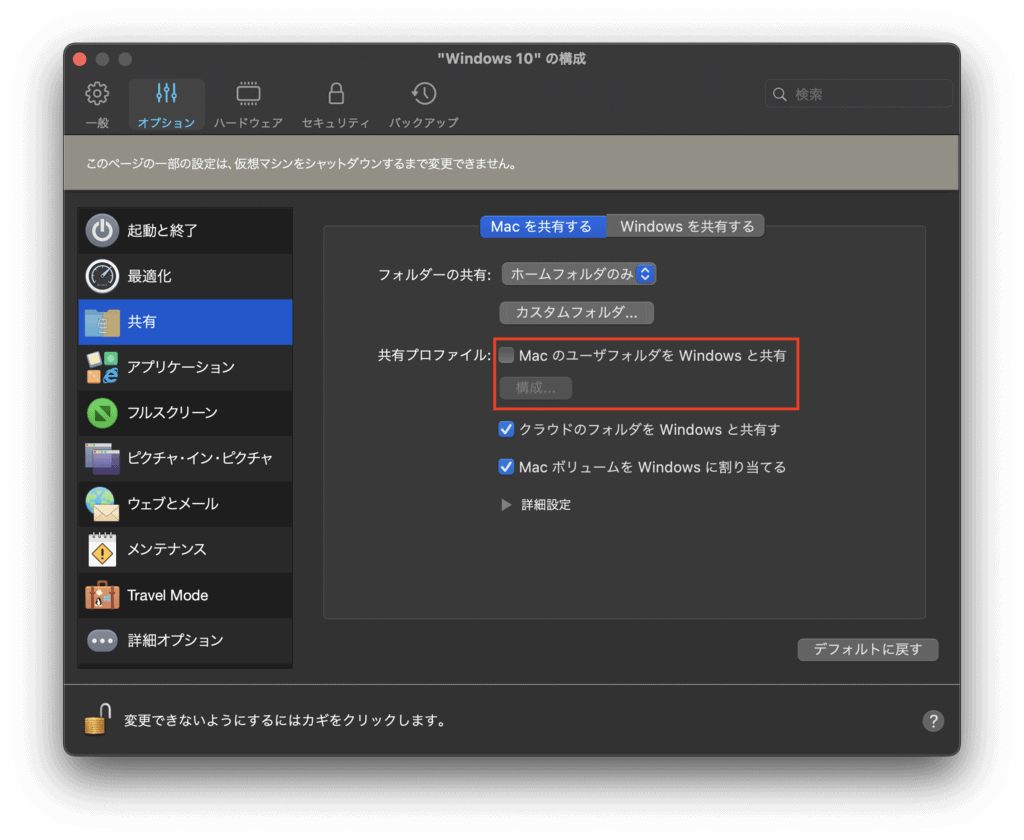Screen dimensions: 1024x840
Task: Select 最適化 label in the sidebar
Action: click(x=149, y=276)
